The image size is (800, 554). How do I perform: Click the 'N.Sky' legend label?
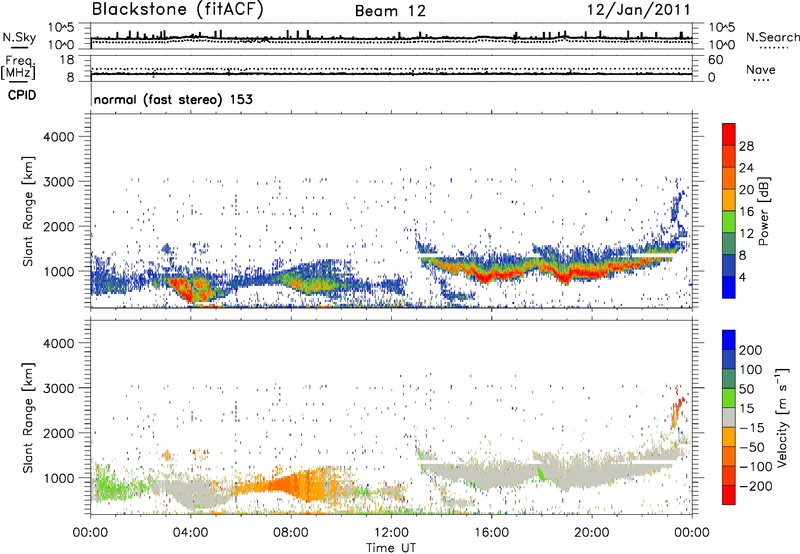tap(19, 37)
